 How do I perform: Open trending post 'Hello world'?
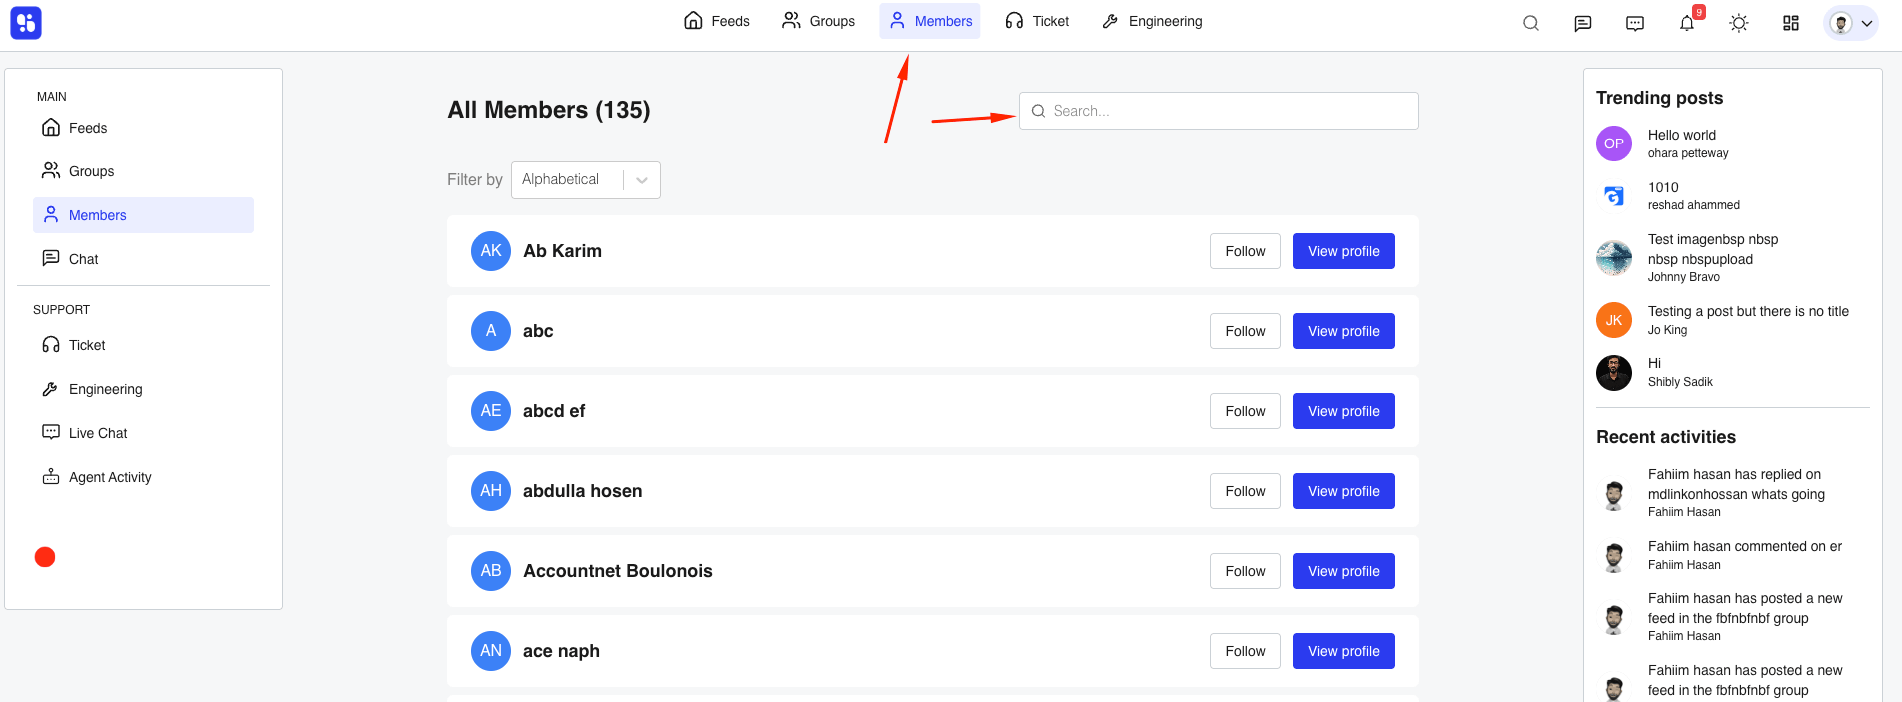(x=1682, y=135)
